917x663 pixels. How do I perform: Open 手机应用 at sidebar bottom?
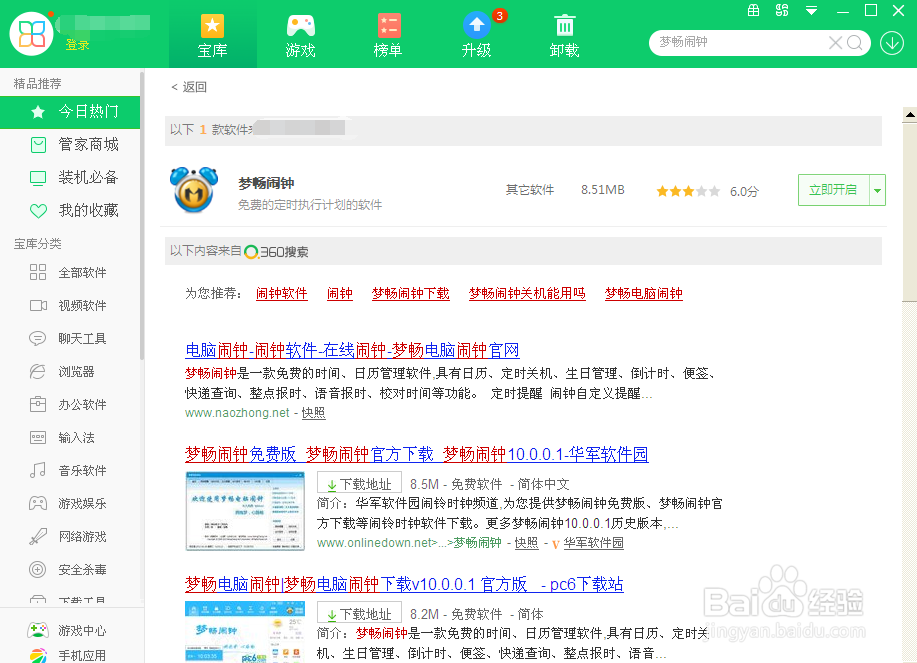(x=67, y=655)
